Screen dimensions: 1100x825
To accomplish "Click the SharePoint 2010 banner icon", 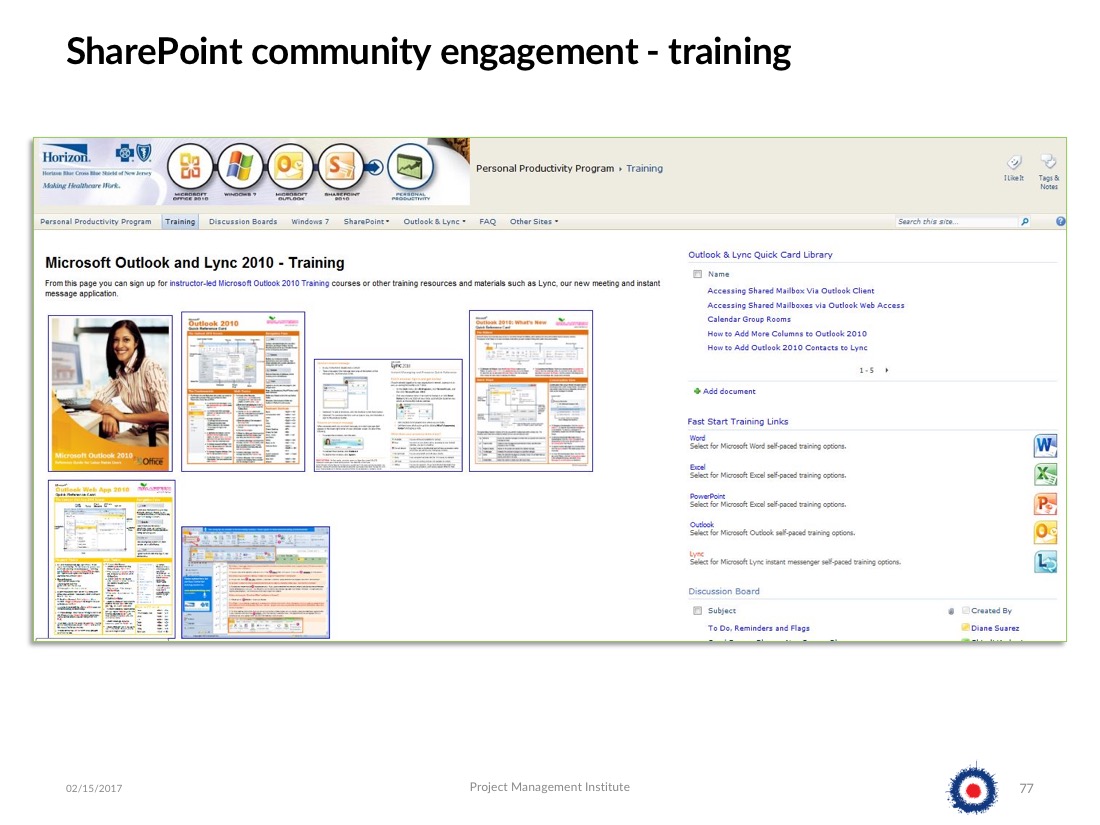I will click(341, 167).
